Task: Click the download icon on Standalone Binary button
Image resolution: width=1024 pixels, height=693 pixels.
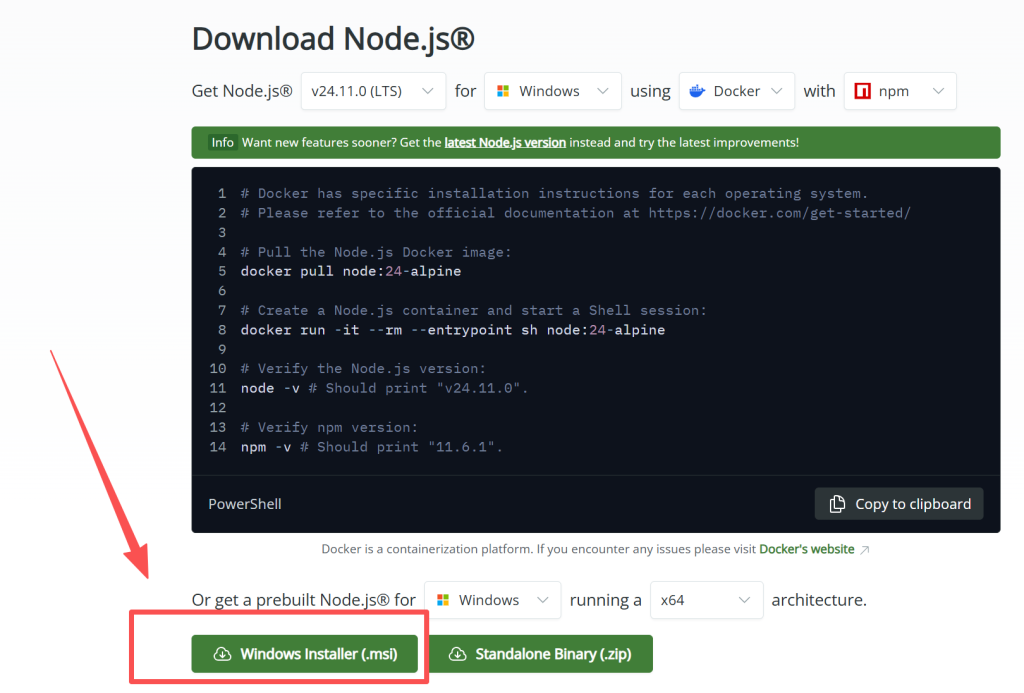Action: click(457, 654)
